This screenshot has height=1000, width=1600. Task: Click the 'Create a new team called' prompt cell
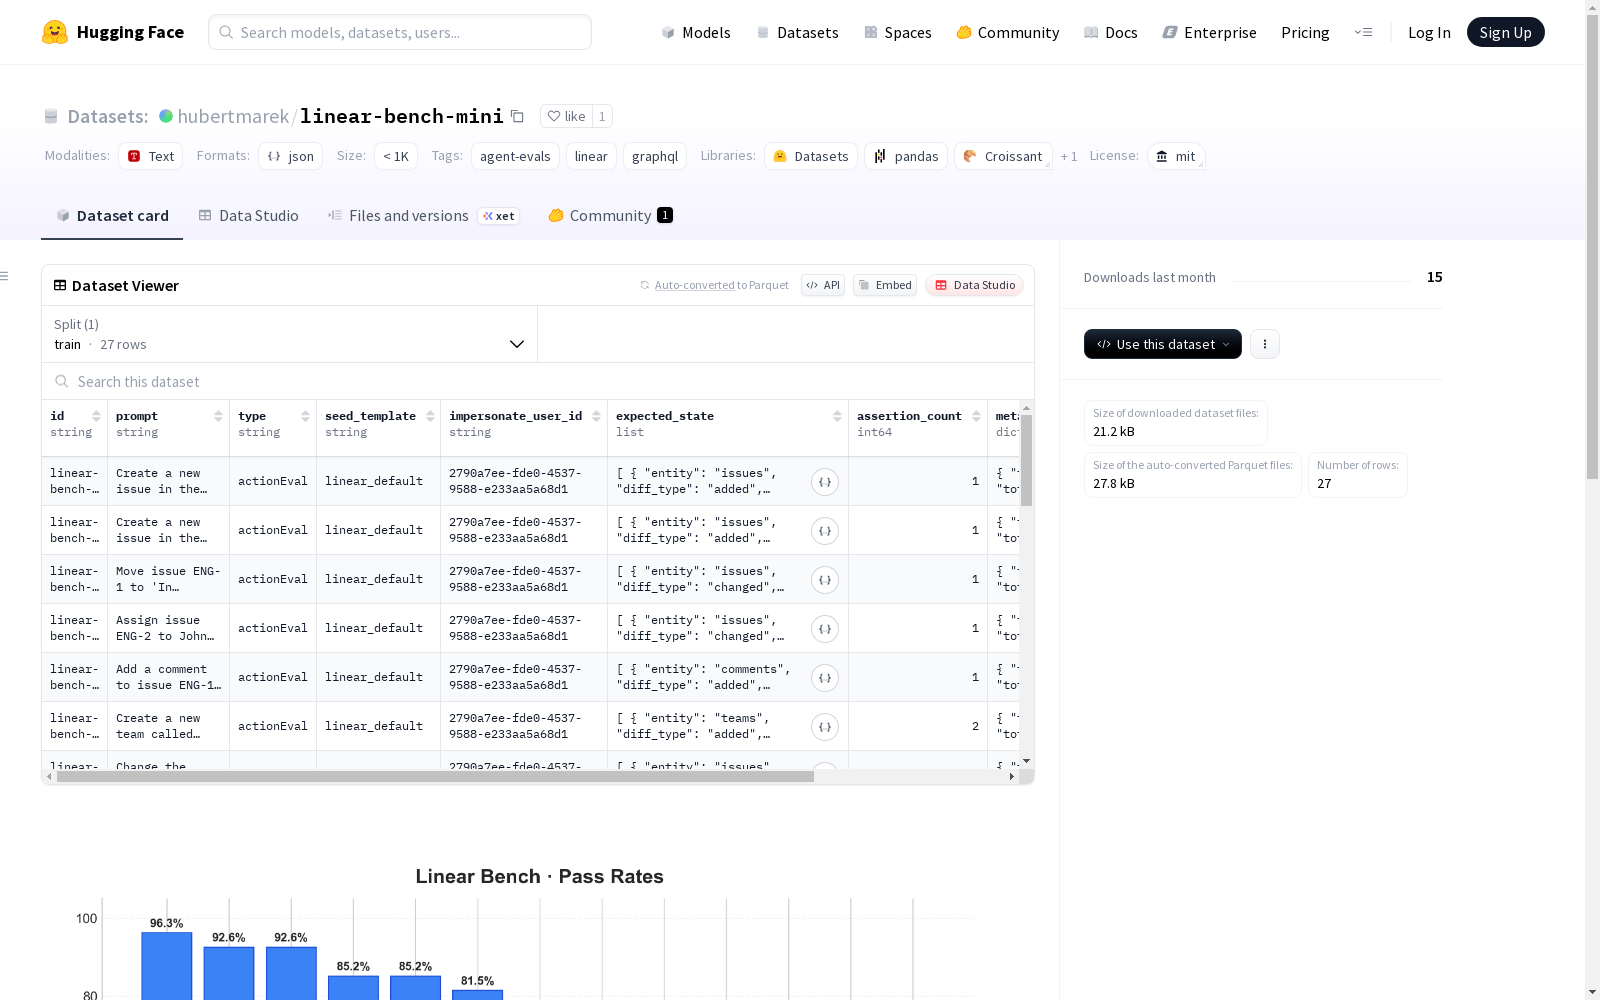[x=168, y=726]
